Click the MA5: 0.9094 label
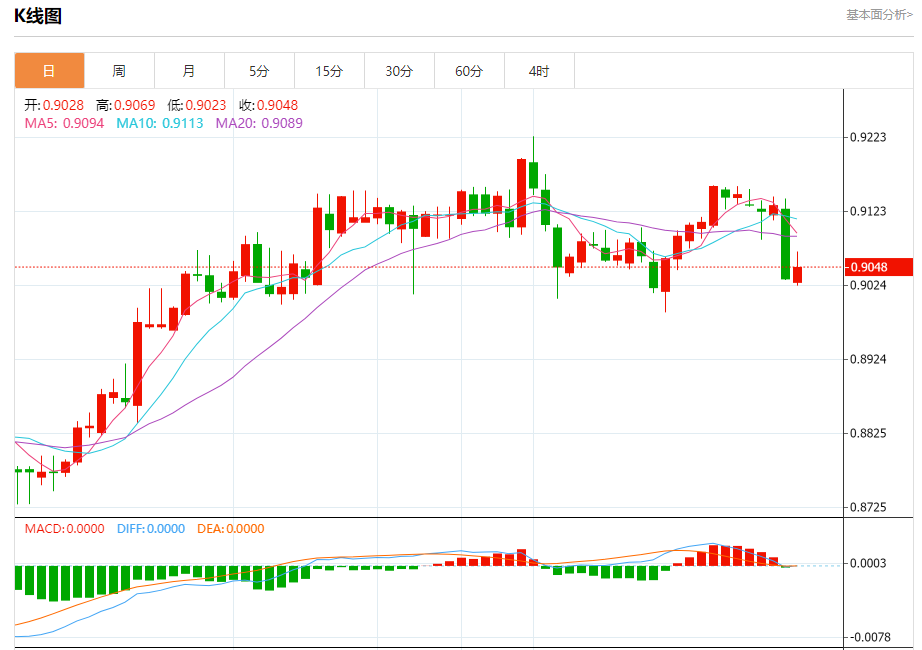922x650 pixels. point(64,123)
